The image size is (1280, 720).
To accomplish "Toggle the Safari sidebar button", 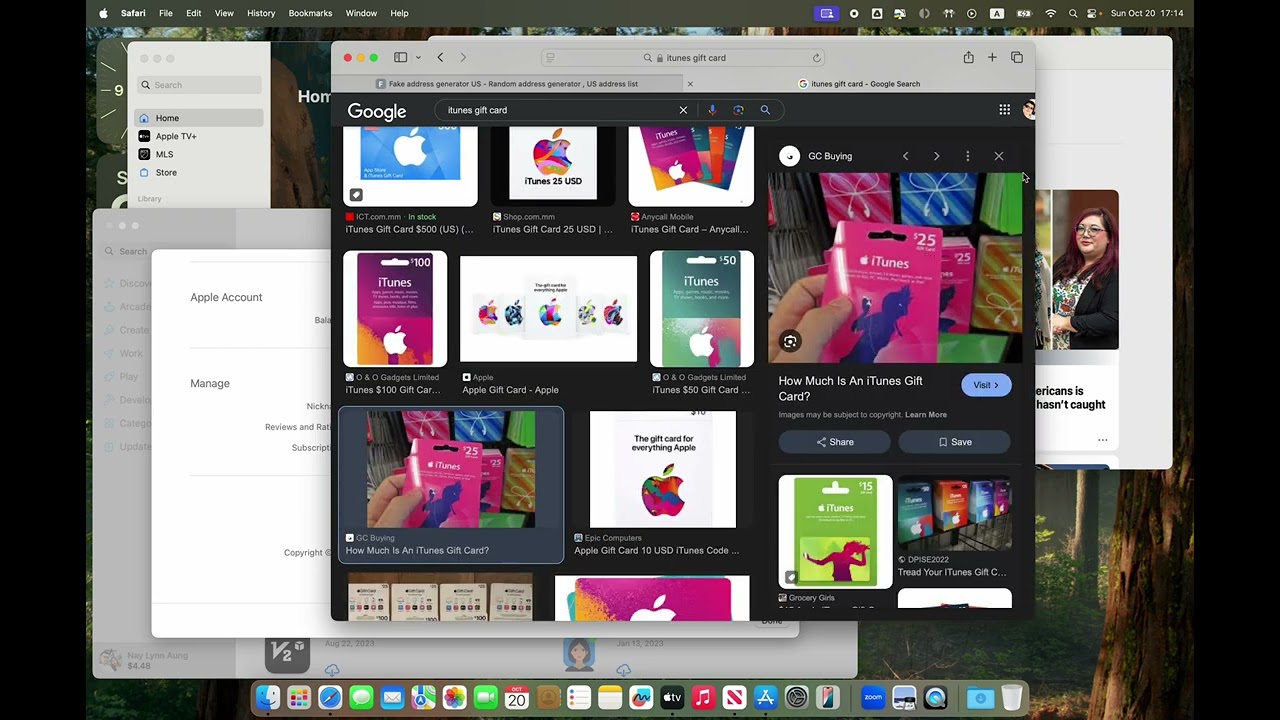I will pos(400,58).
